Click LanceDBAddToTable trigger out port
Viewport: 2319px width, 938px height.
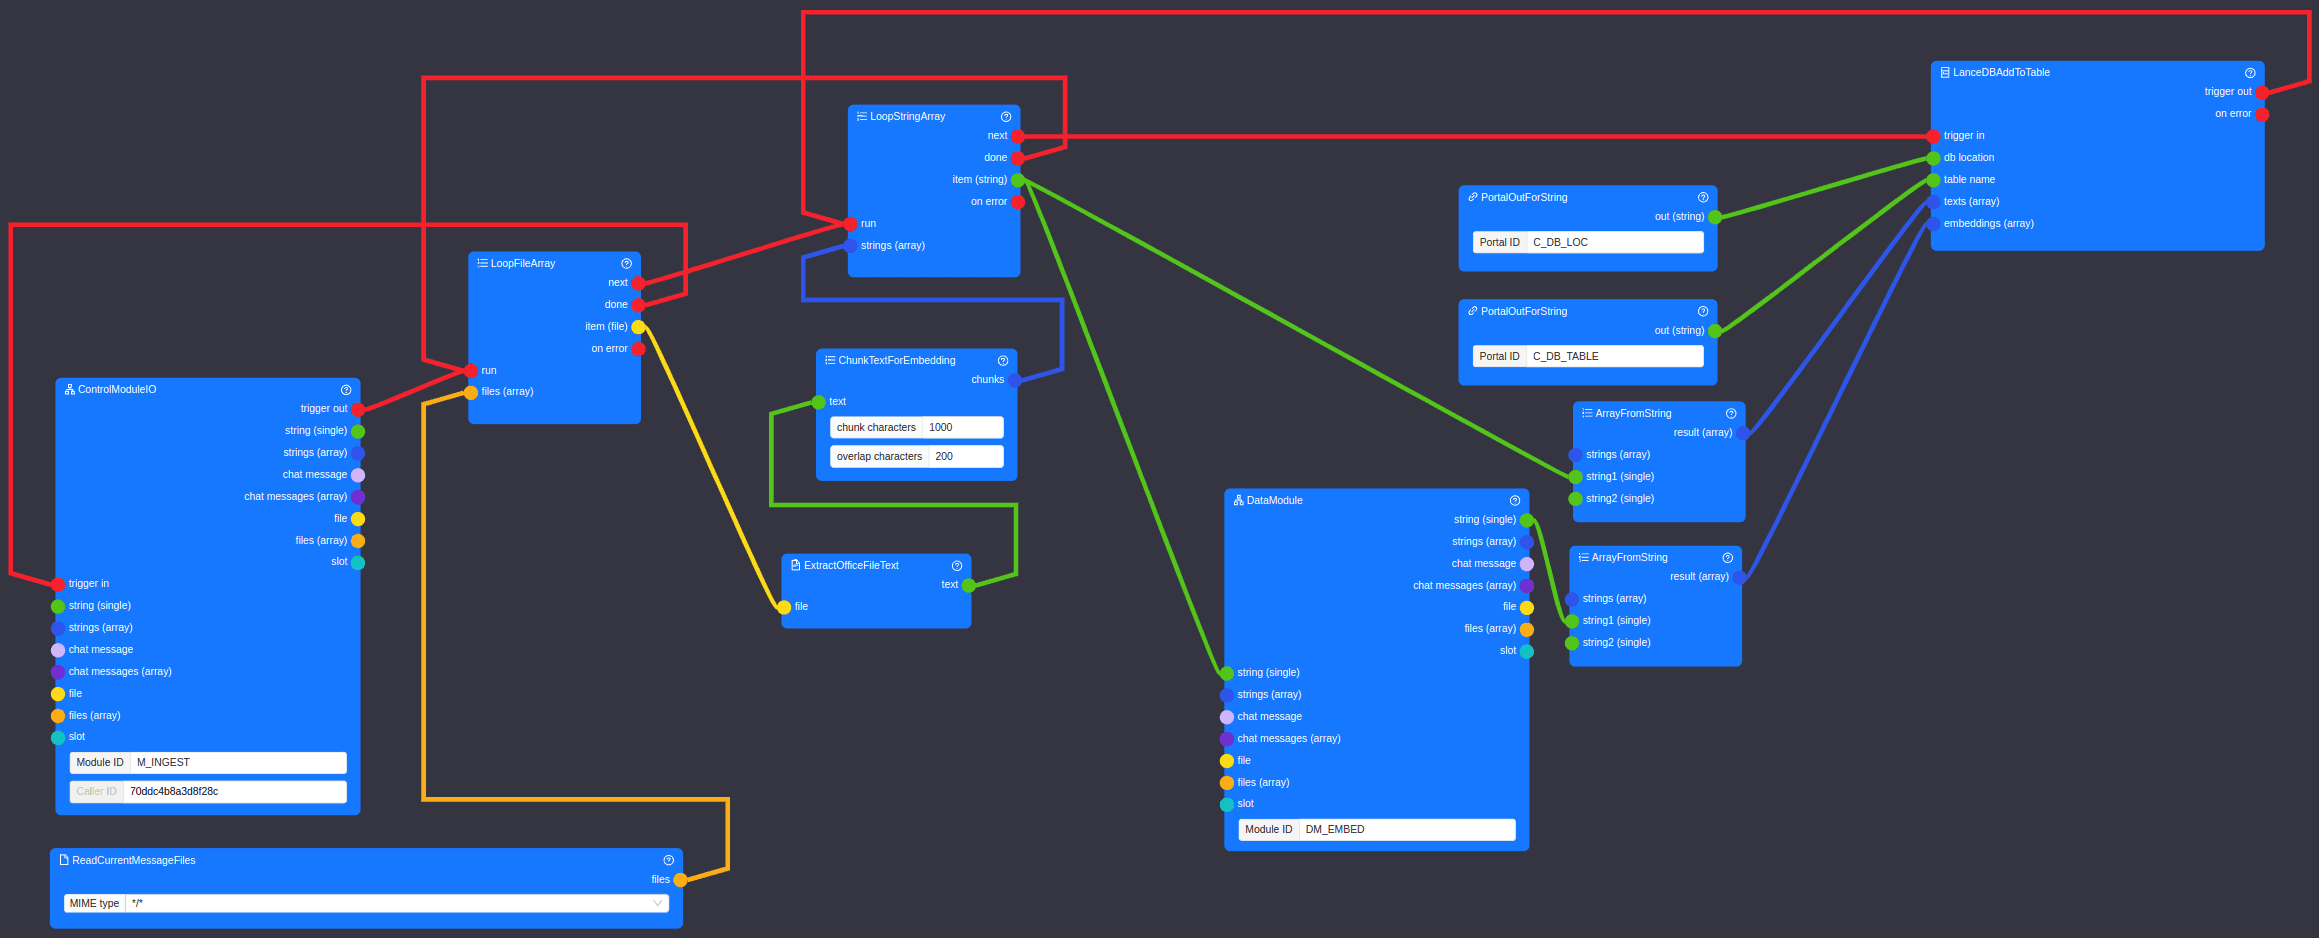(2262, 93)
